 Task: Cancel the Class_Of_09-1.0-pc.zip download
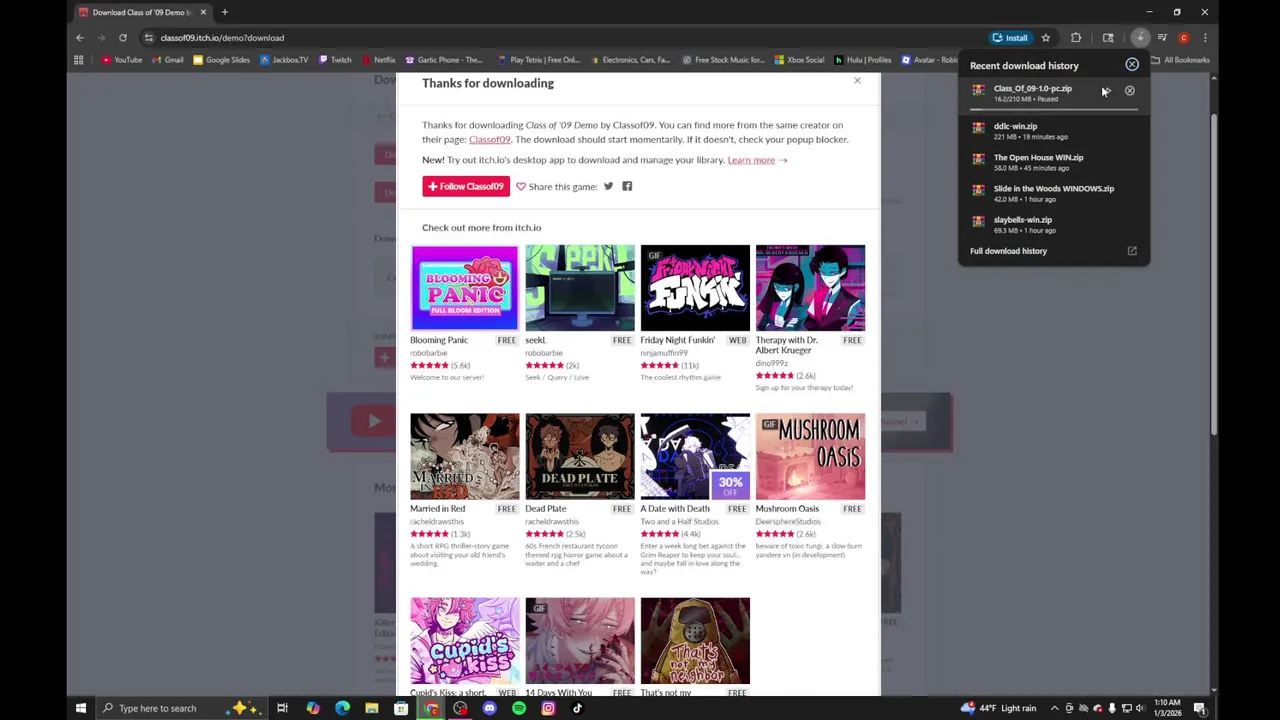pos(1130,91)
